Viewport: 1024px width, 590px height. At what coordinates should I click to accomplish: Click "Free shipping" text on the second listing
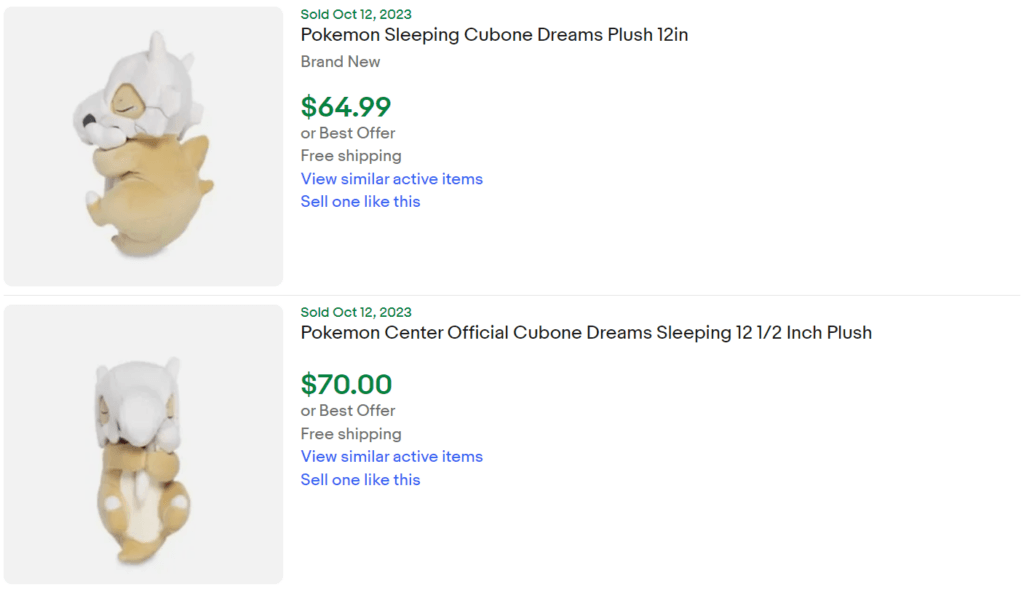[x=350, y=433]
